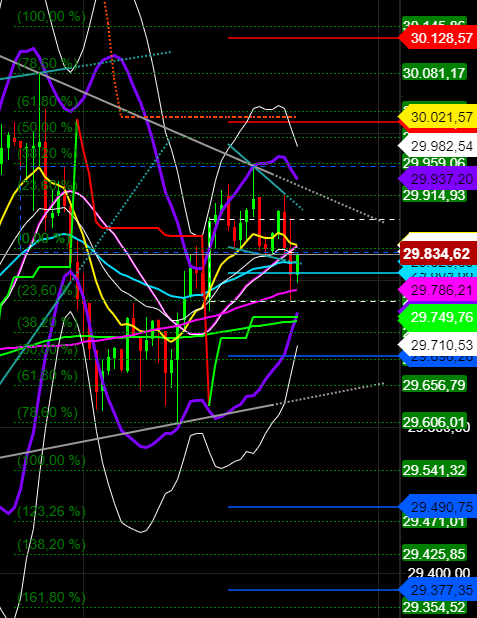Click the white 29.710,53 price tag
The image size is (477, 618).
point(439,345)
